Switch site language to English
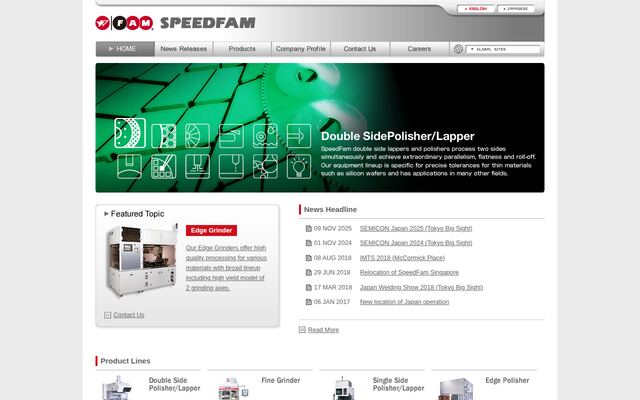The image size is (640, 400). tap(476, 9)
